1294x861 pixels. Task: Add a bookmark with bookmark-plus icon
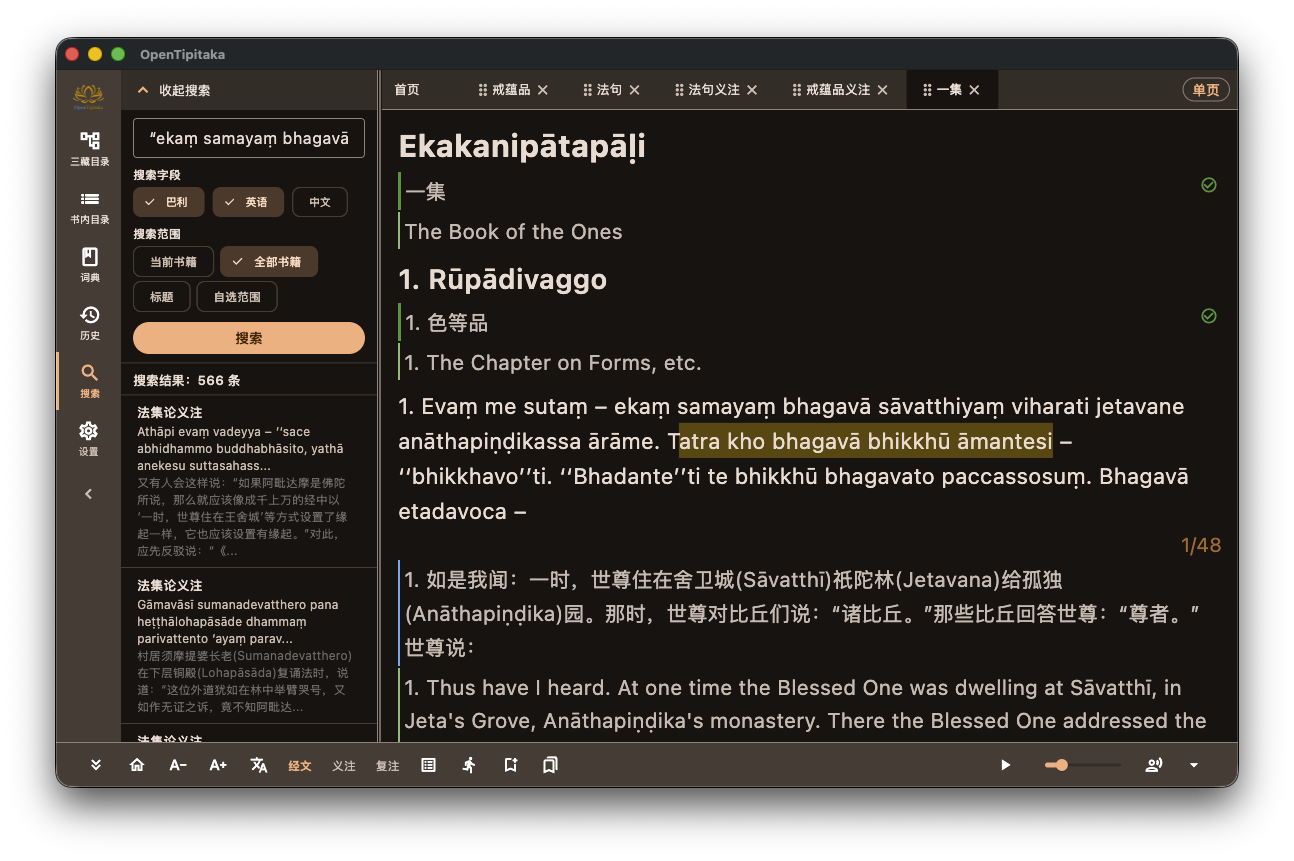pyautogui.click(x=510, y=765)
